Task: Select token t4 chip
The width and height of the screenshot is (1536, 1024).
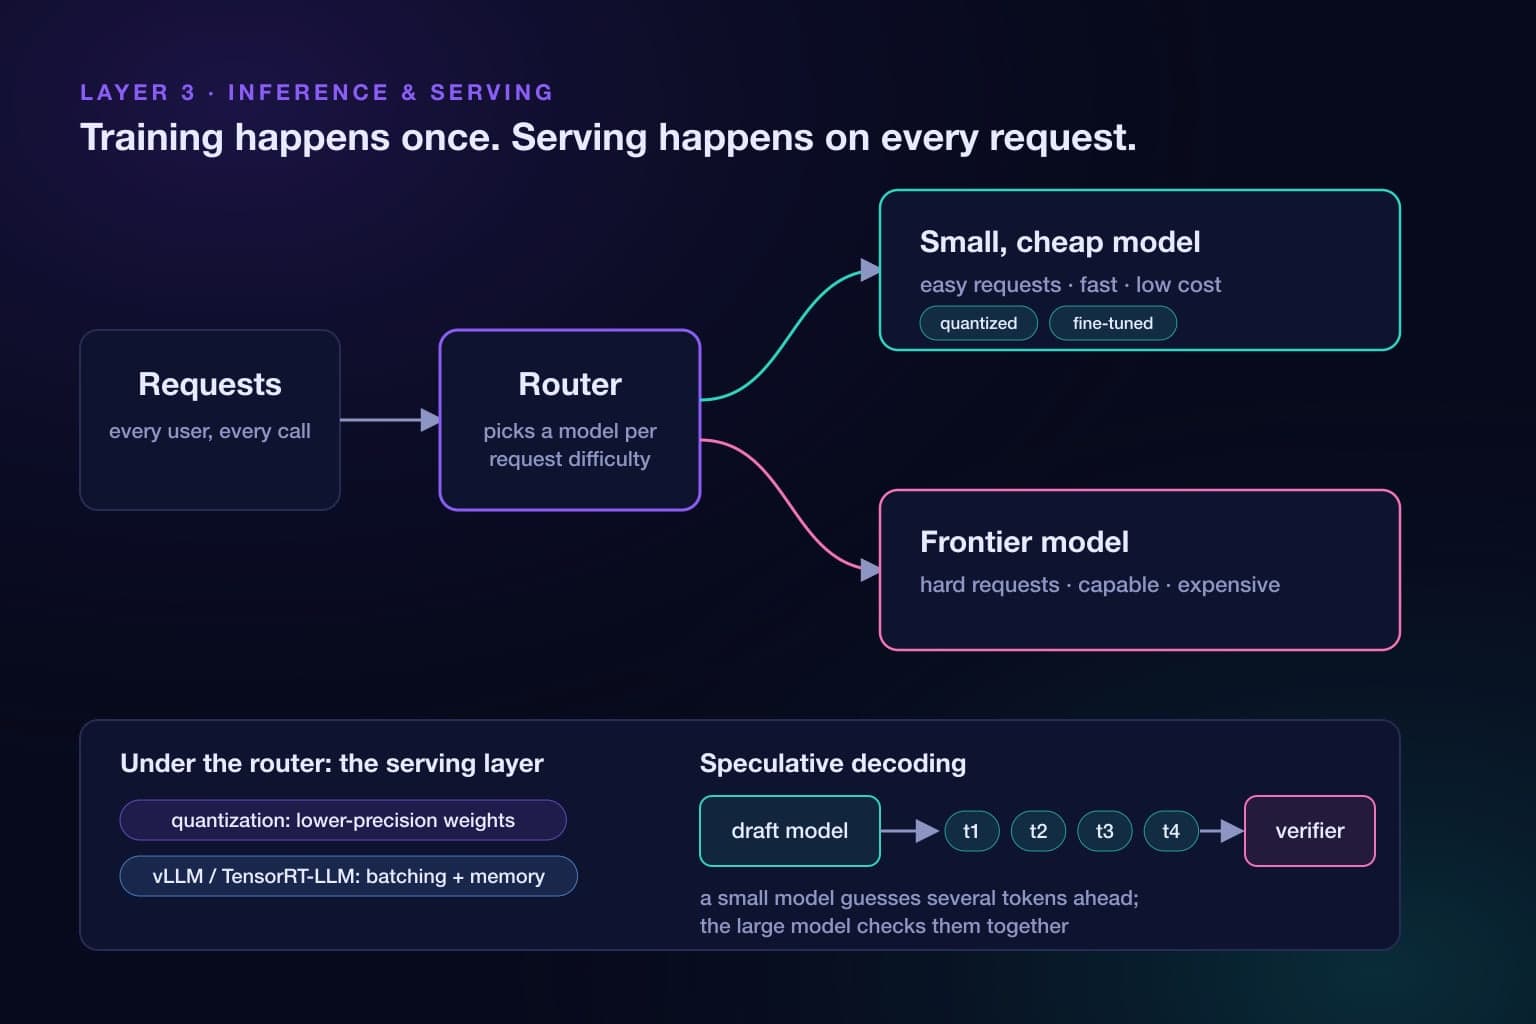Action: click(x=1171, y=831)
